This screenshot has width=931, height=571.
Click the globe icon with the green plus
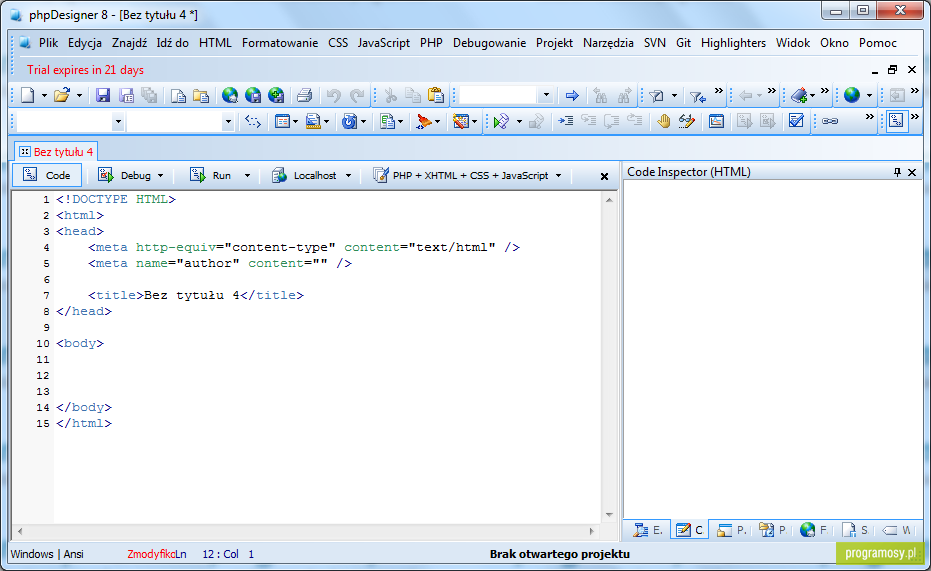(276, 95)
